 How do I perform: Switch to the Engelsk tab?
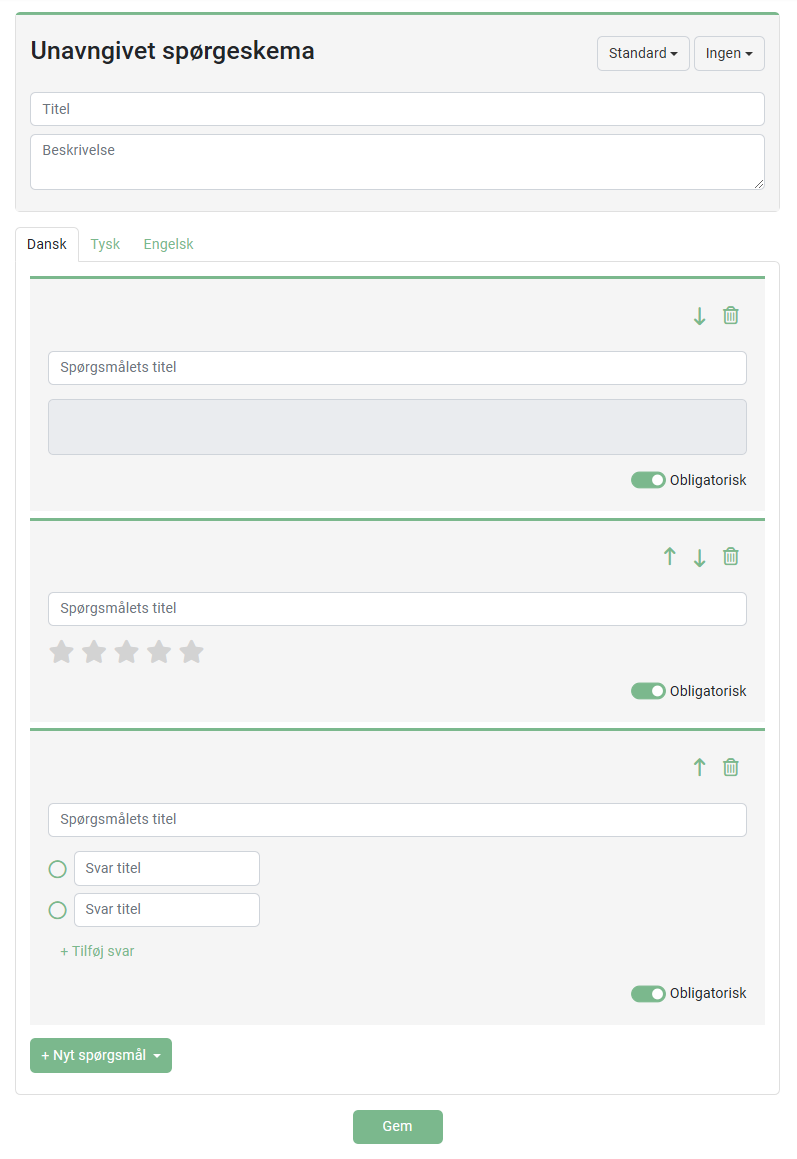168,245
